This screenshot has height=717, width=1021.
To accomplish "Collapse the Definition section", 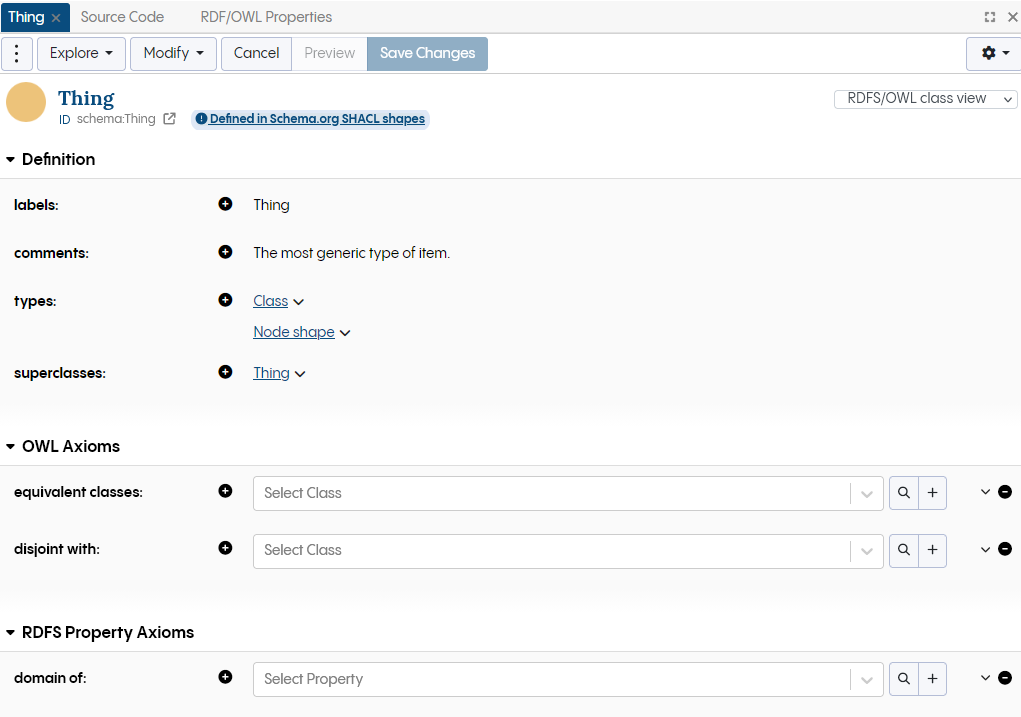I will tap(11, 160).
